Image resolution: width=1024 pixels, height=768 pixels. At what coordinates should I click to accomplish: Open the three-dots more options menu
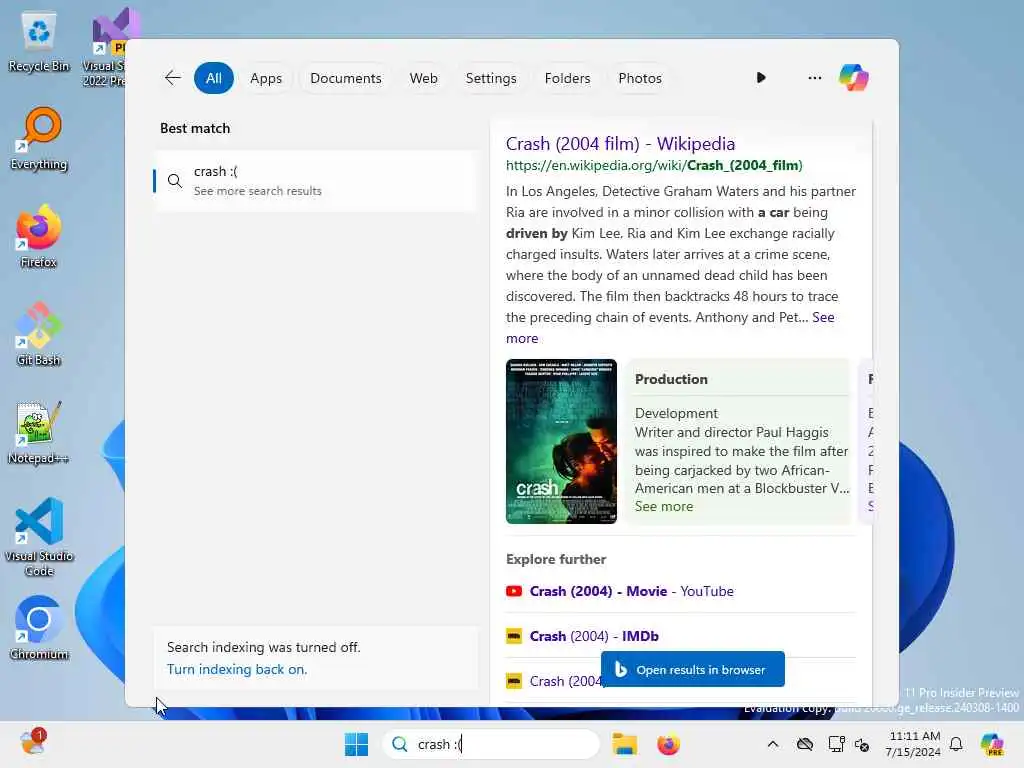pyautogui.click(x=814, y=78)
